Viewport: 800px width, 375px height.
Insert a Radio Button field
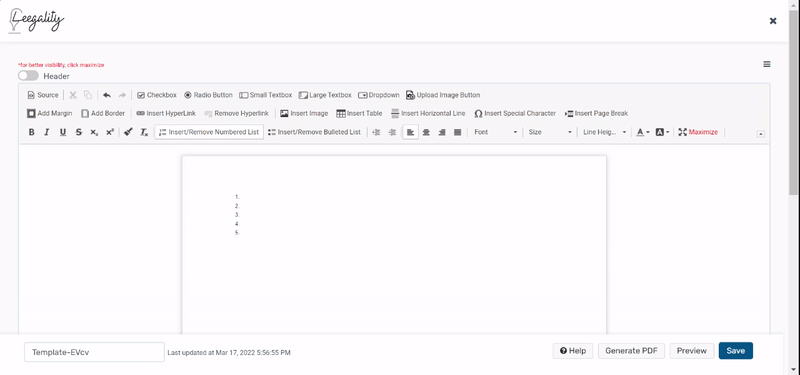click(x=208, y=95)
